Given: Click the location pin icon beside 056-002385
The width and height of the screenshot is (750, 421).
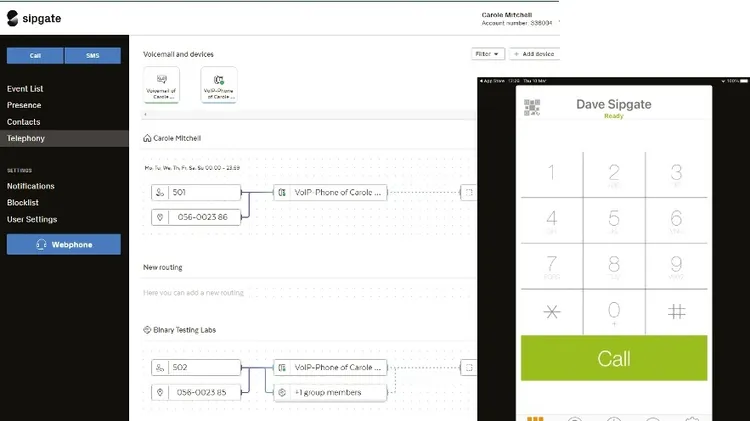Looking at the screenshot, I should (x=160, y=392).
